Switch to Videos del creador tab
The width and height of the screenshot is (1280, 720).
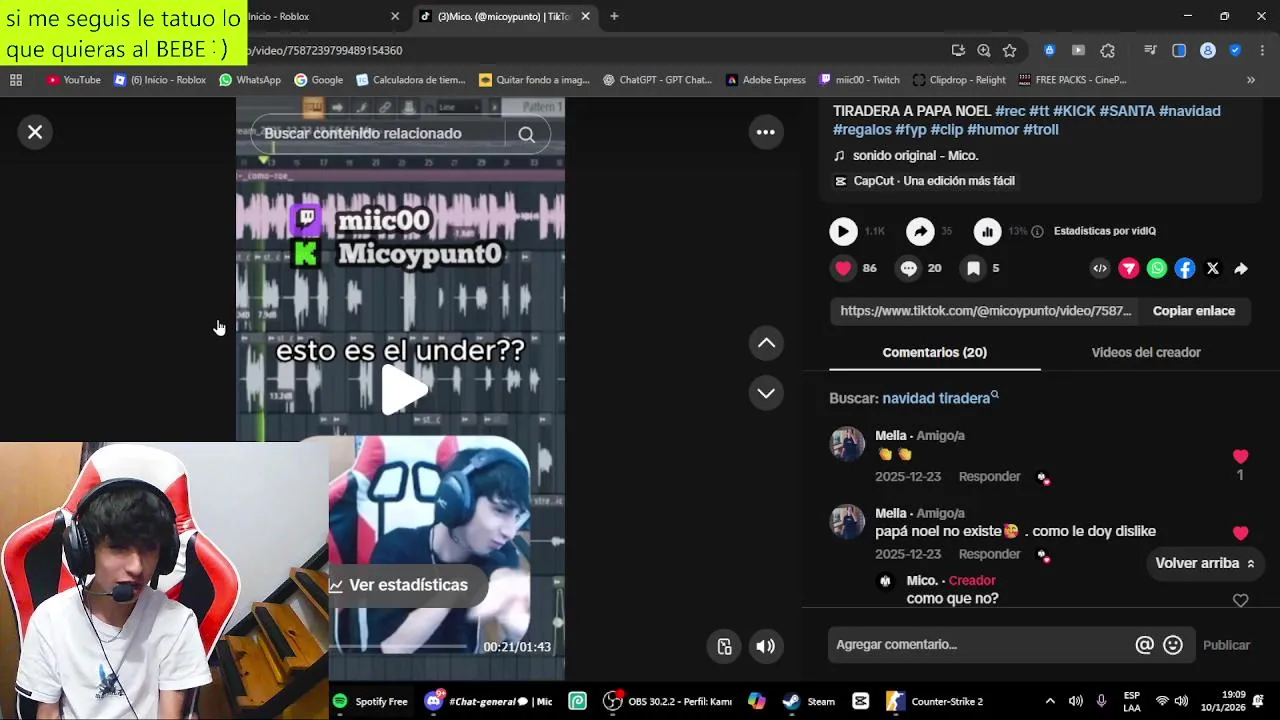[x=1146, y=352]
